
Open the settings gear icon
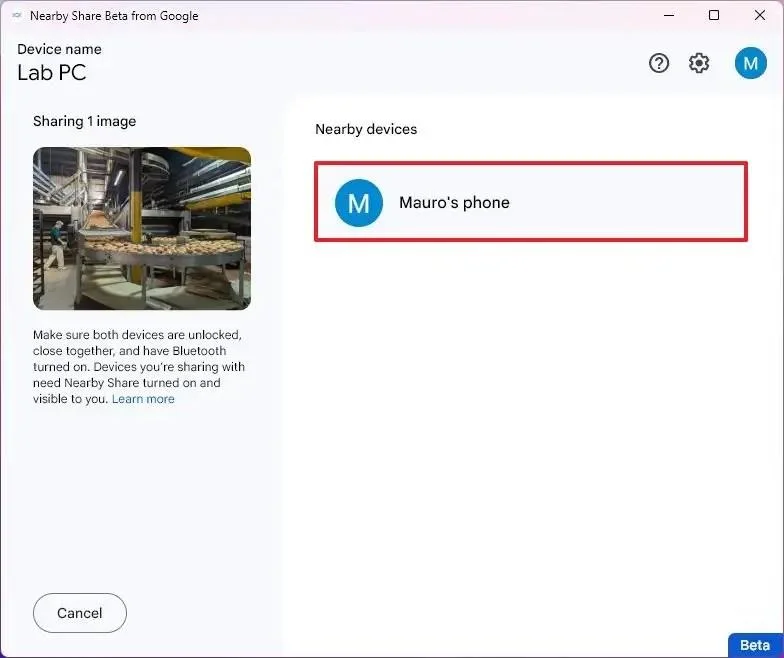698,64
